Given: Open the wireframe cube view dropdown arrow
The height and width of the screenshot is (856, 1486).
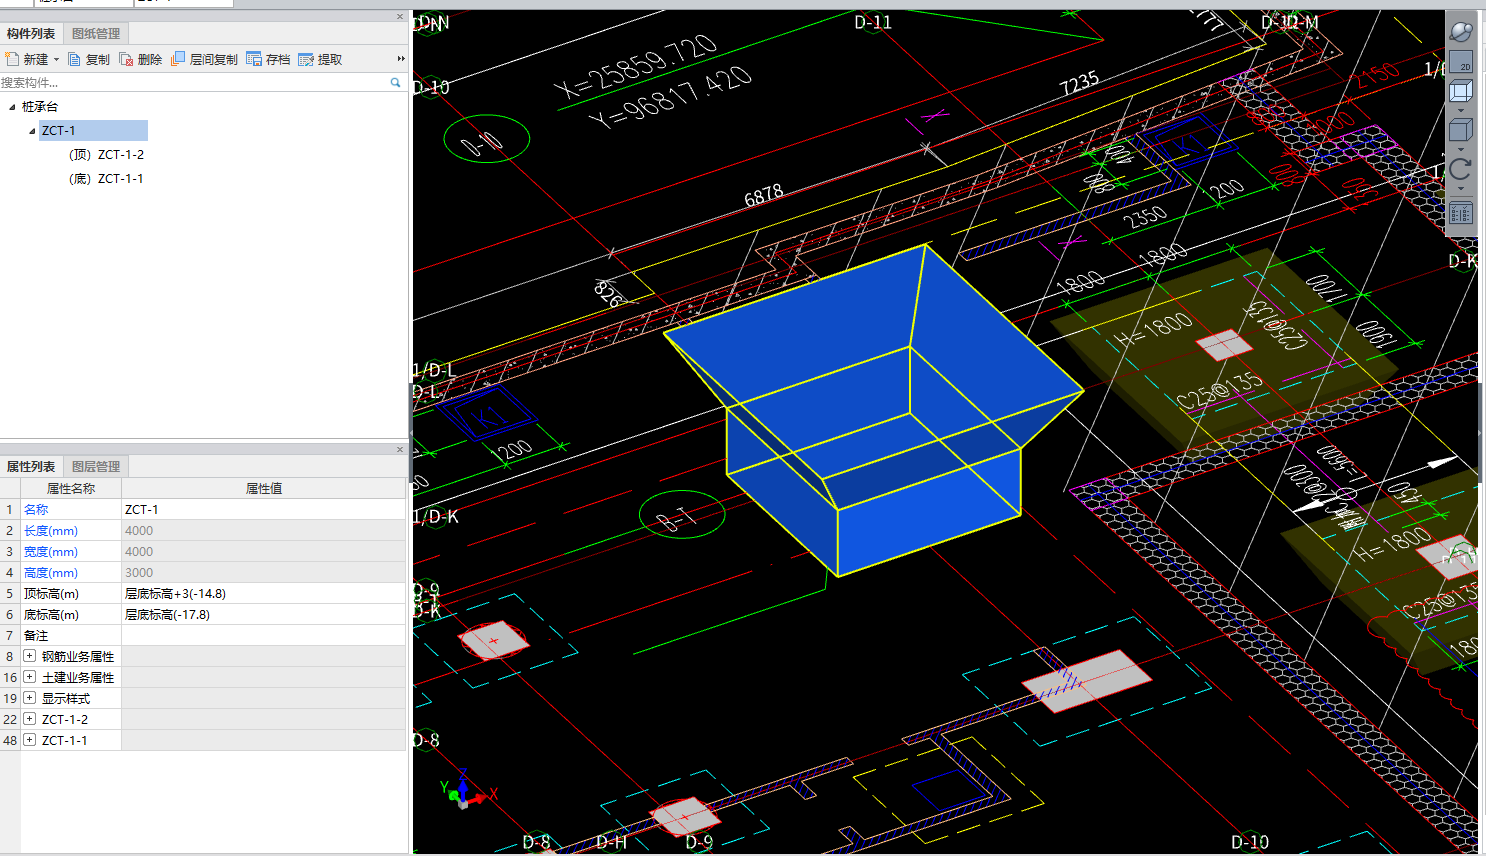Looking at the screenshot, I should click(x=1461, y=110).
